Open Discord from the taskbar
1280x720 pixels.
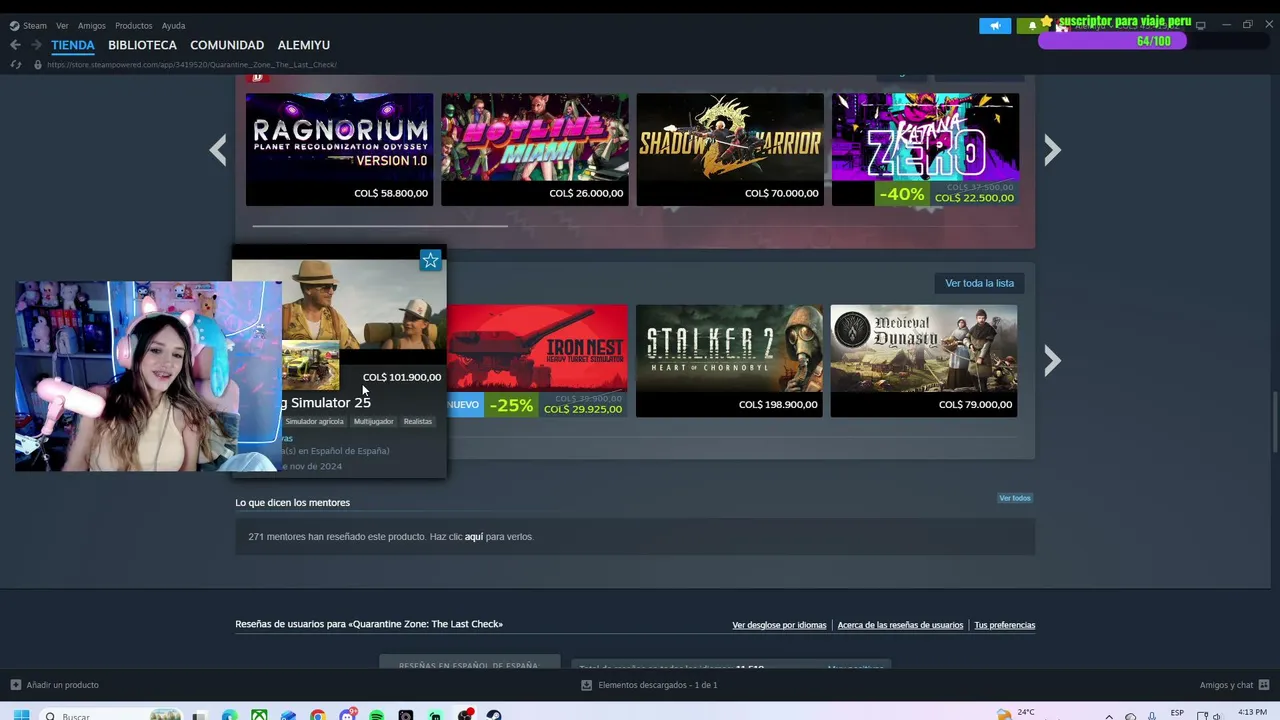[347, 715]
